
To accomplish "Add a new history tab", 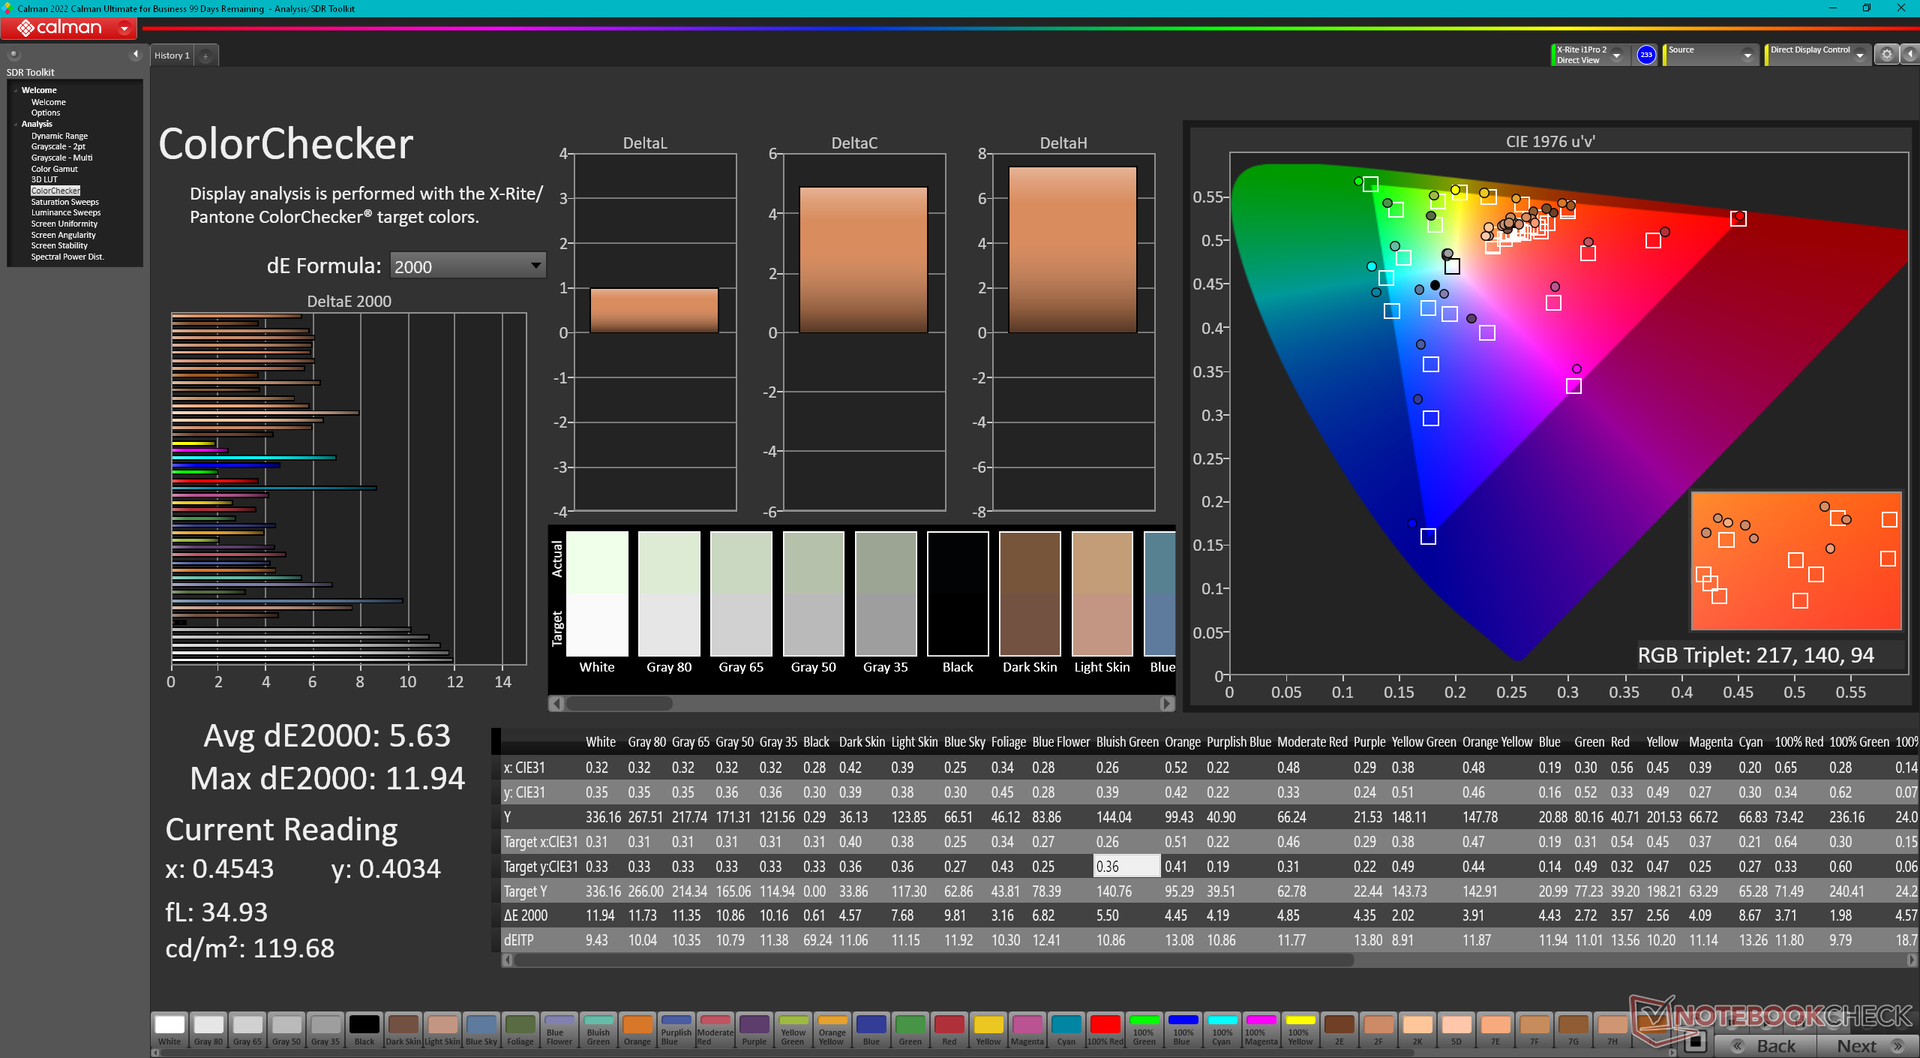I will click(x=206, y=56).
